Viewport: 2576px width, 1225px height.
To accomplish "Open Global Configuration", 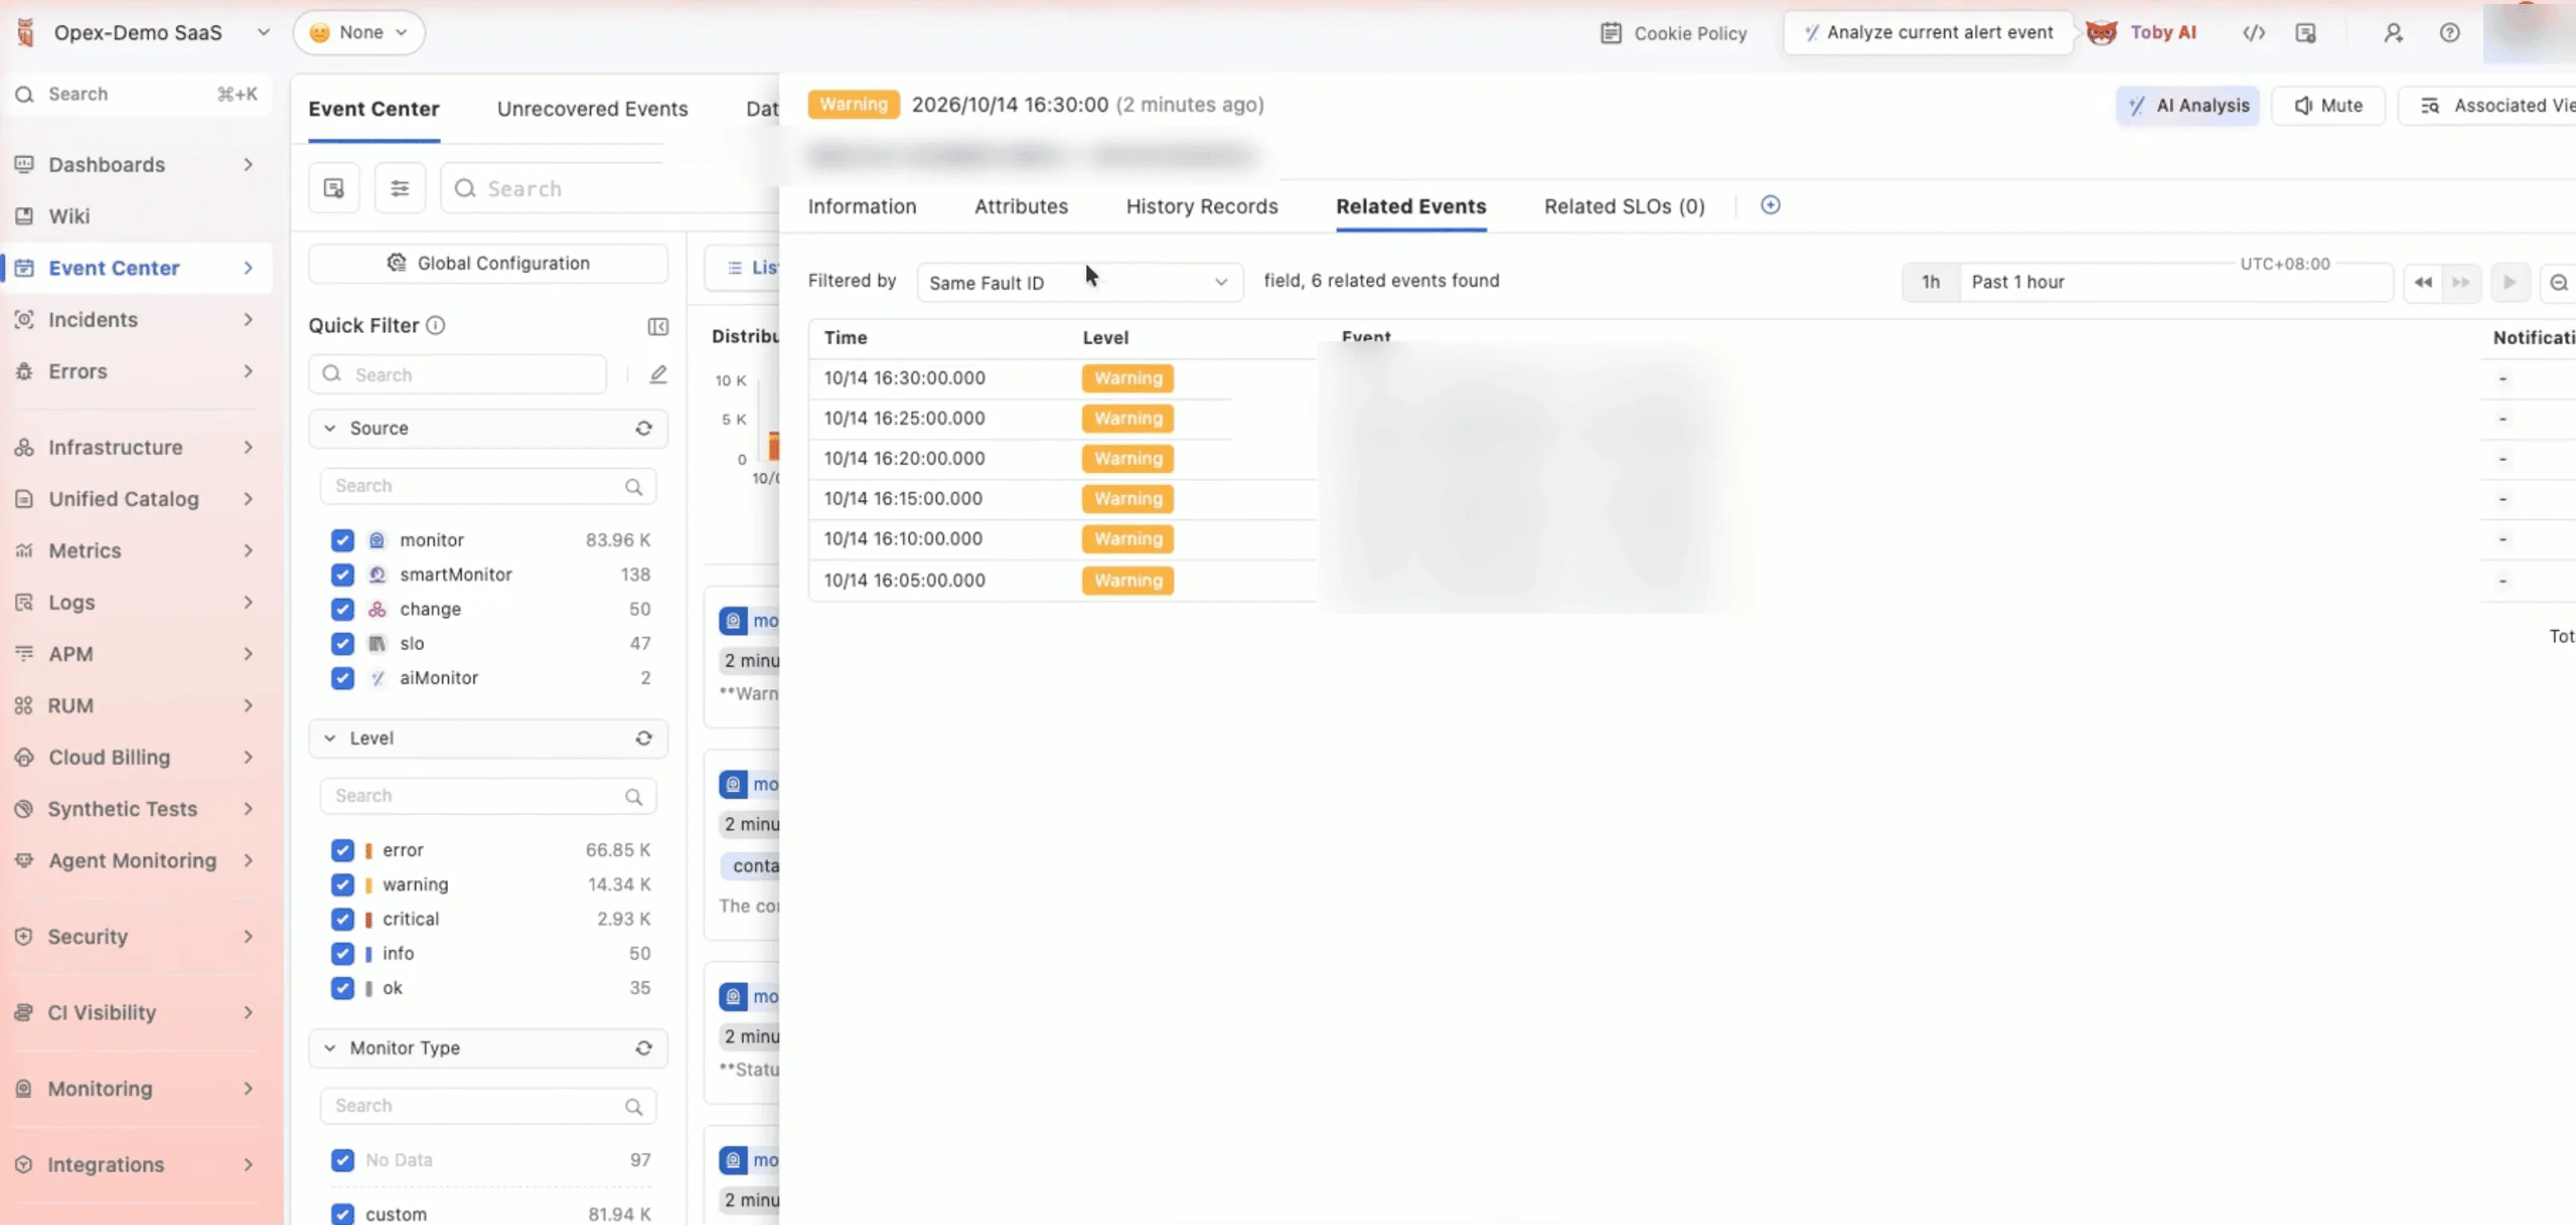I will coord(488,263).
